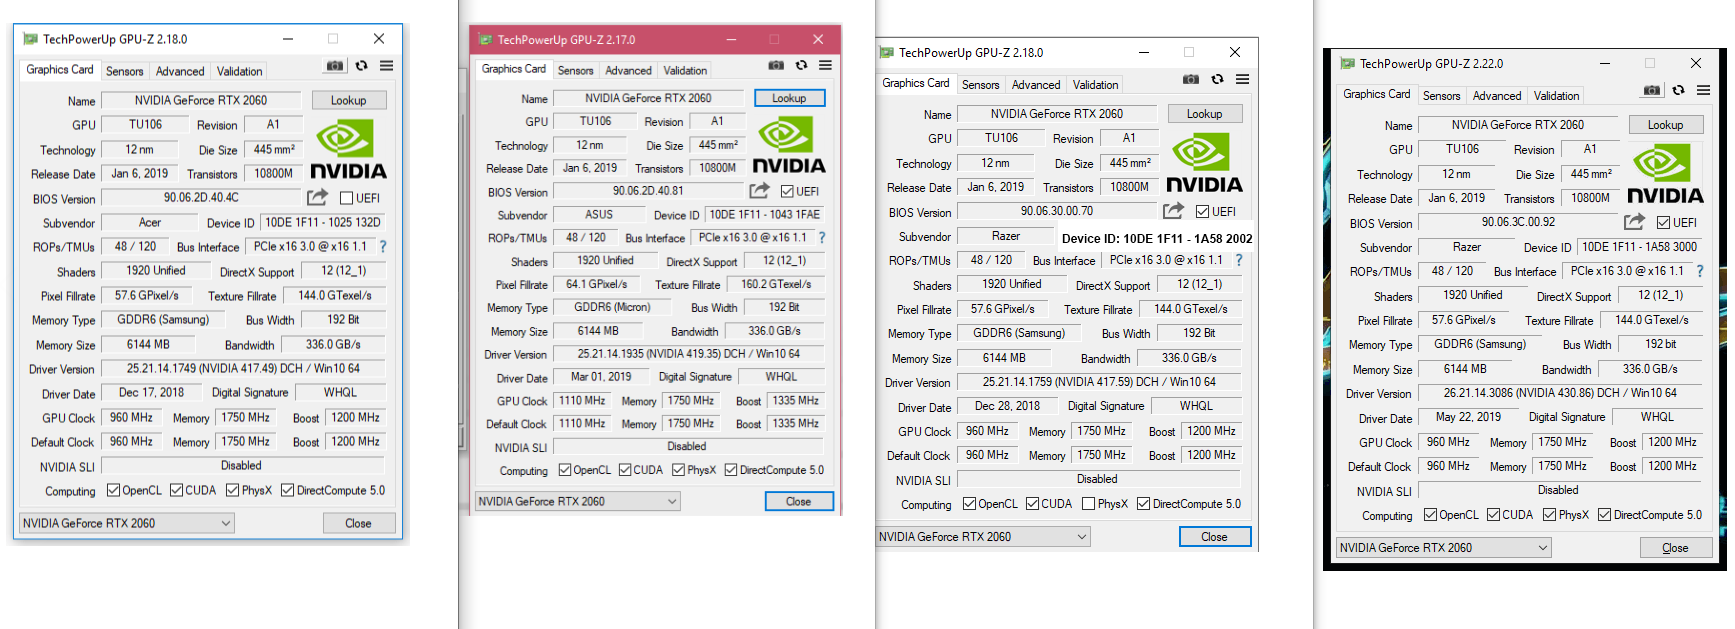Toggle CUDA checkbox in ASUS window
The width and height of the screenshot is (1735, 629).
click(625, 470)
